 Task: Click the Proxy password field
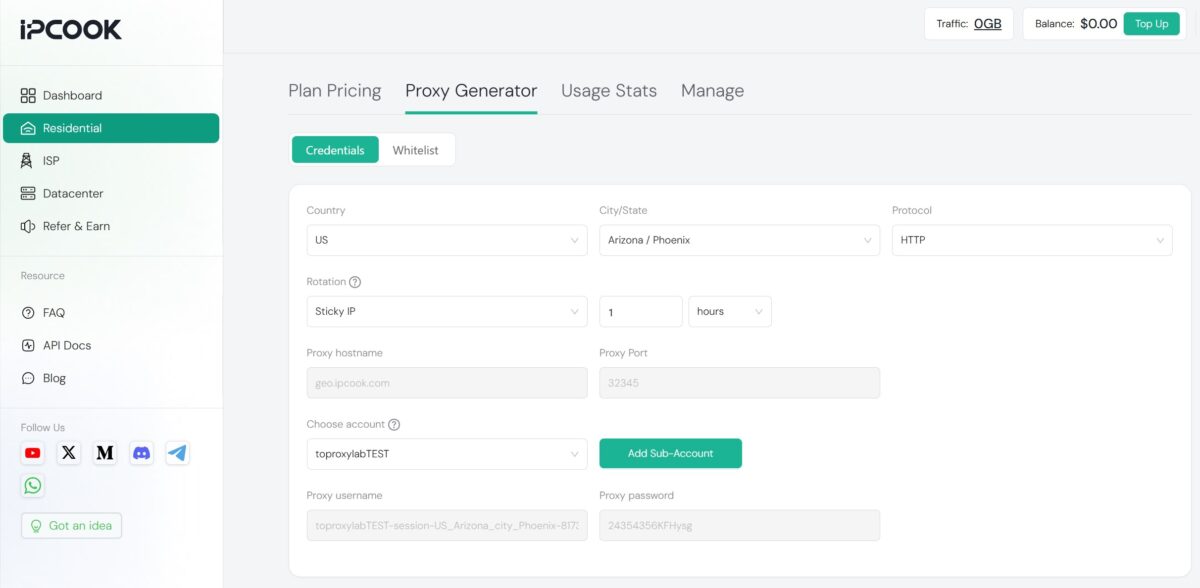click(740, 526)
